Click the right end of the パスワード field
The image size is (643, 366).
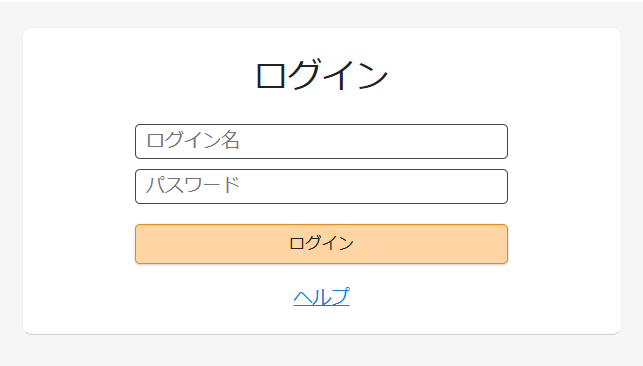[x=498, y=186]
